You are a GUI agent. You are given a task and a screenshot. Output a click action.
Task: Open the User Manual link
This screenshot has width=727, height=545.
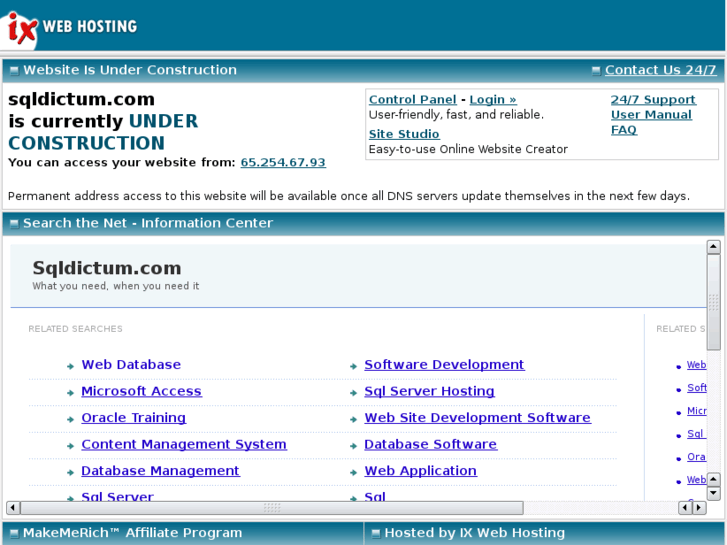click(x=651, y=115)
